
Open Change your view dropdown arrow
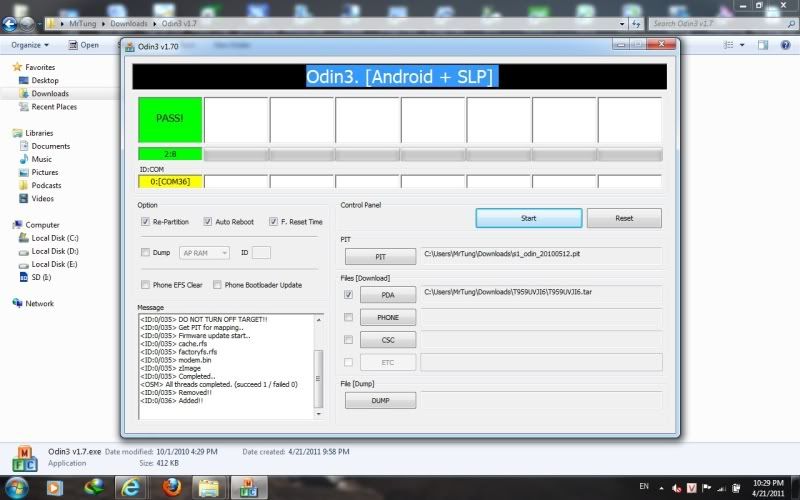coord(742,45)
